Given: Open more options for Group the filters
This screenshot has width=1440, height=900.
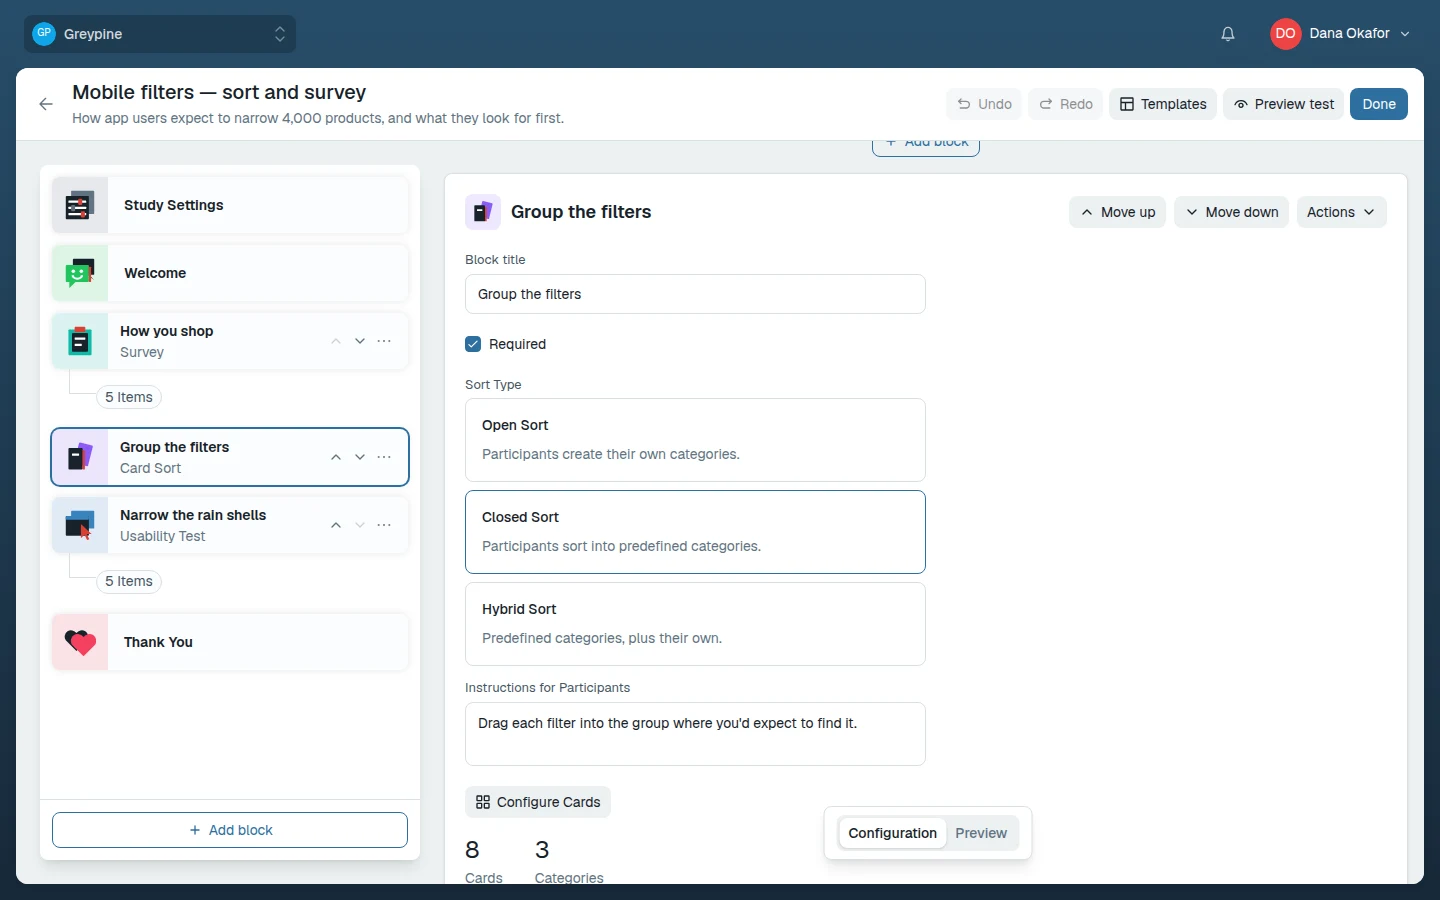Looking at the screenshot, I should coord(384,457).
